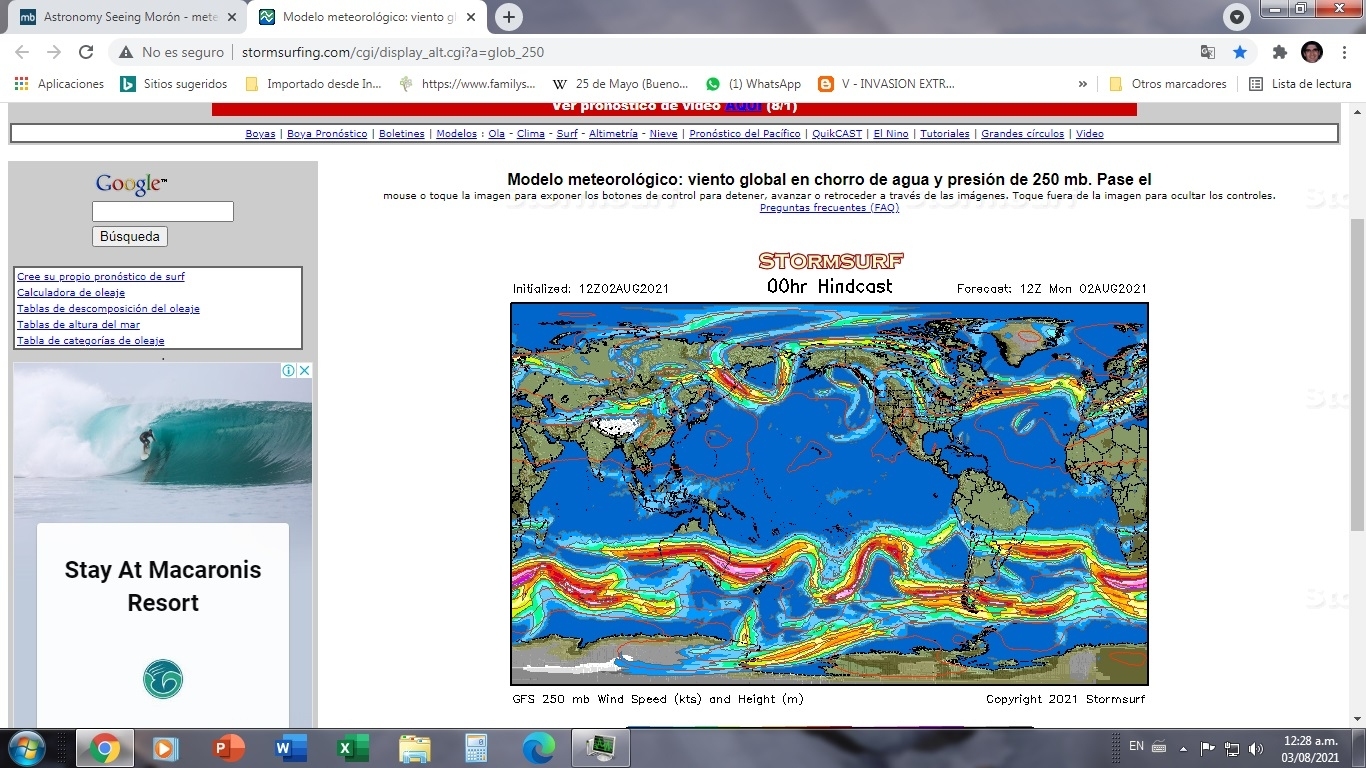Open the familys... bookmark
The width and height of the screenshot is (1366, 768).
(467, 84)
